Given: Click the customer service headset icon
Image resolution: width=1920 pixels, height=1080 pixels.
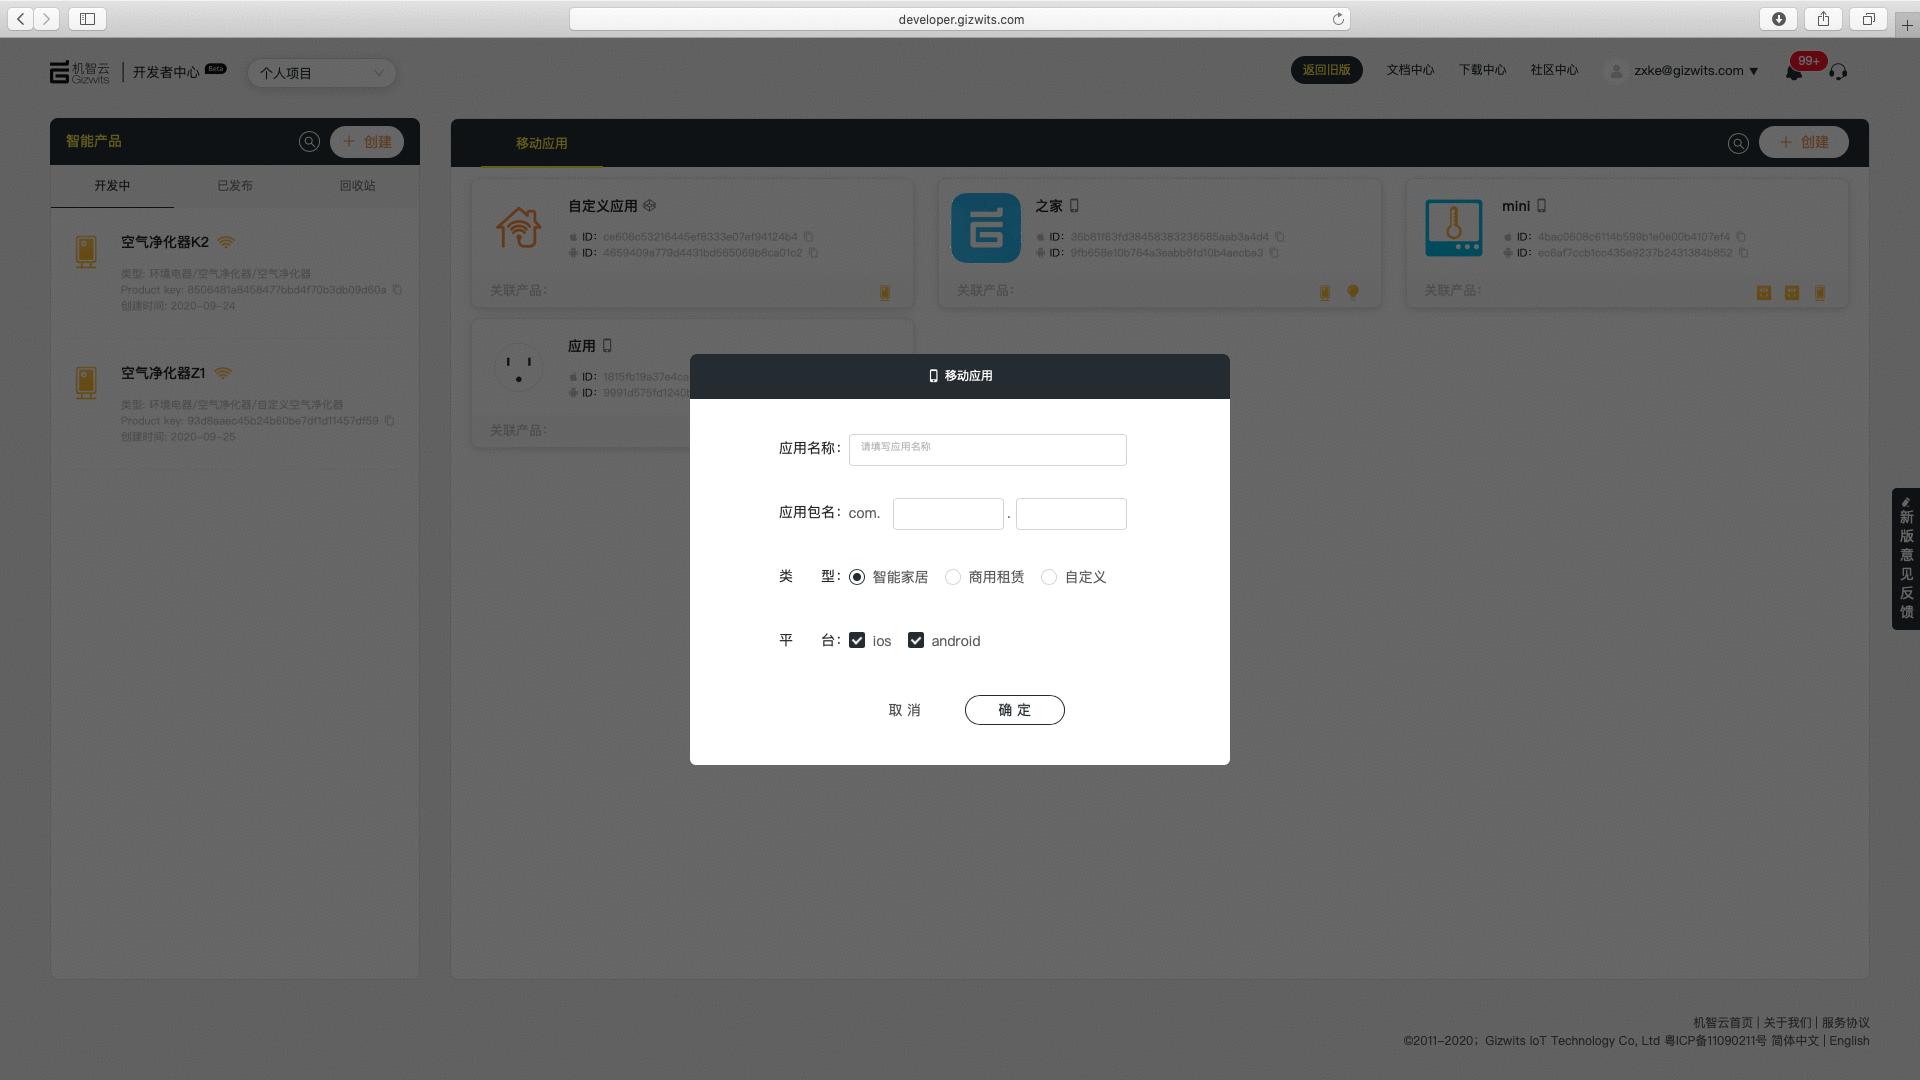Looking at the screenshot, I should point(1838,72).
